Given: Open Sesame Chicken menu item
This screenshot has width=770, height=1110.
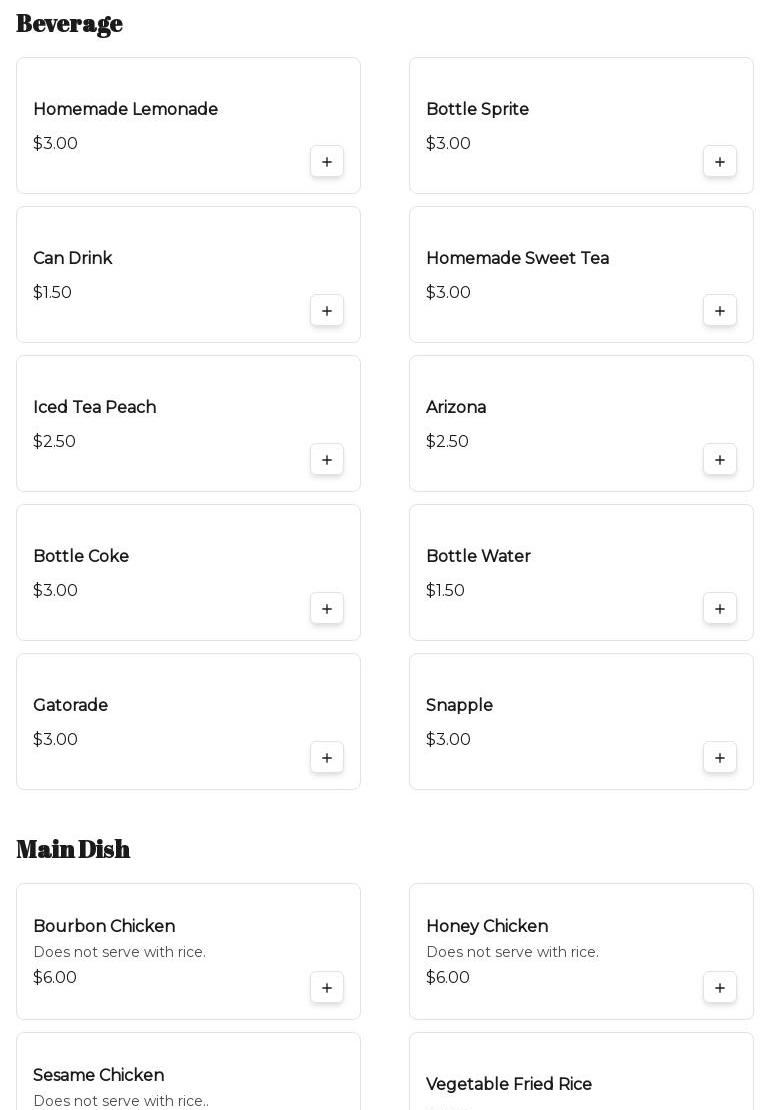Looking at the screenshot, I should (98, 1075).
